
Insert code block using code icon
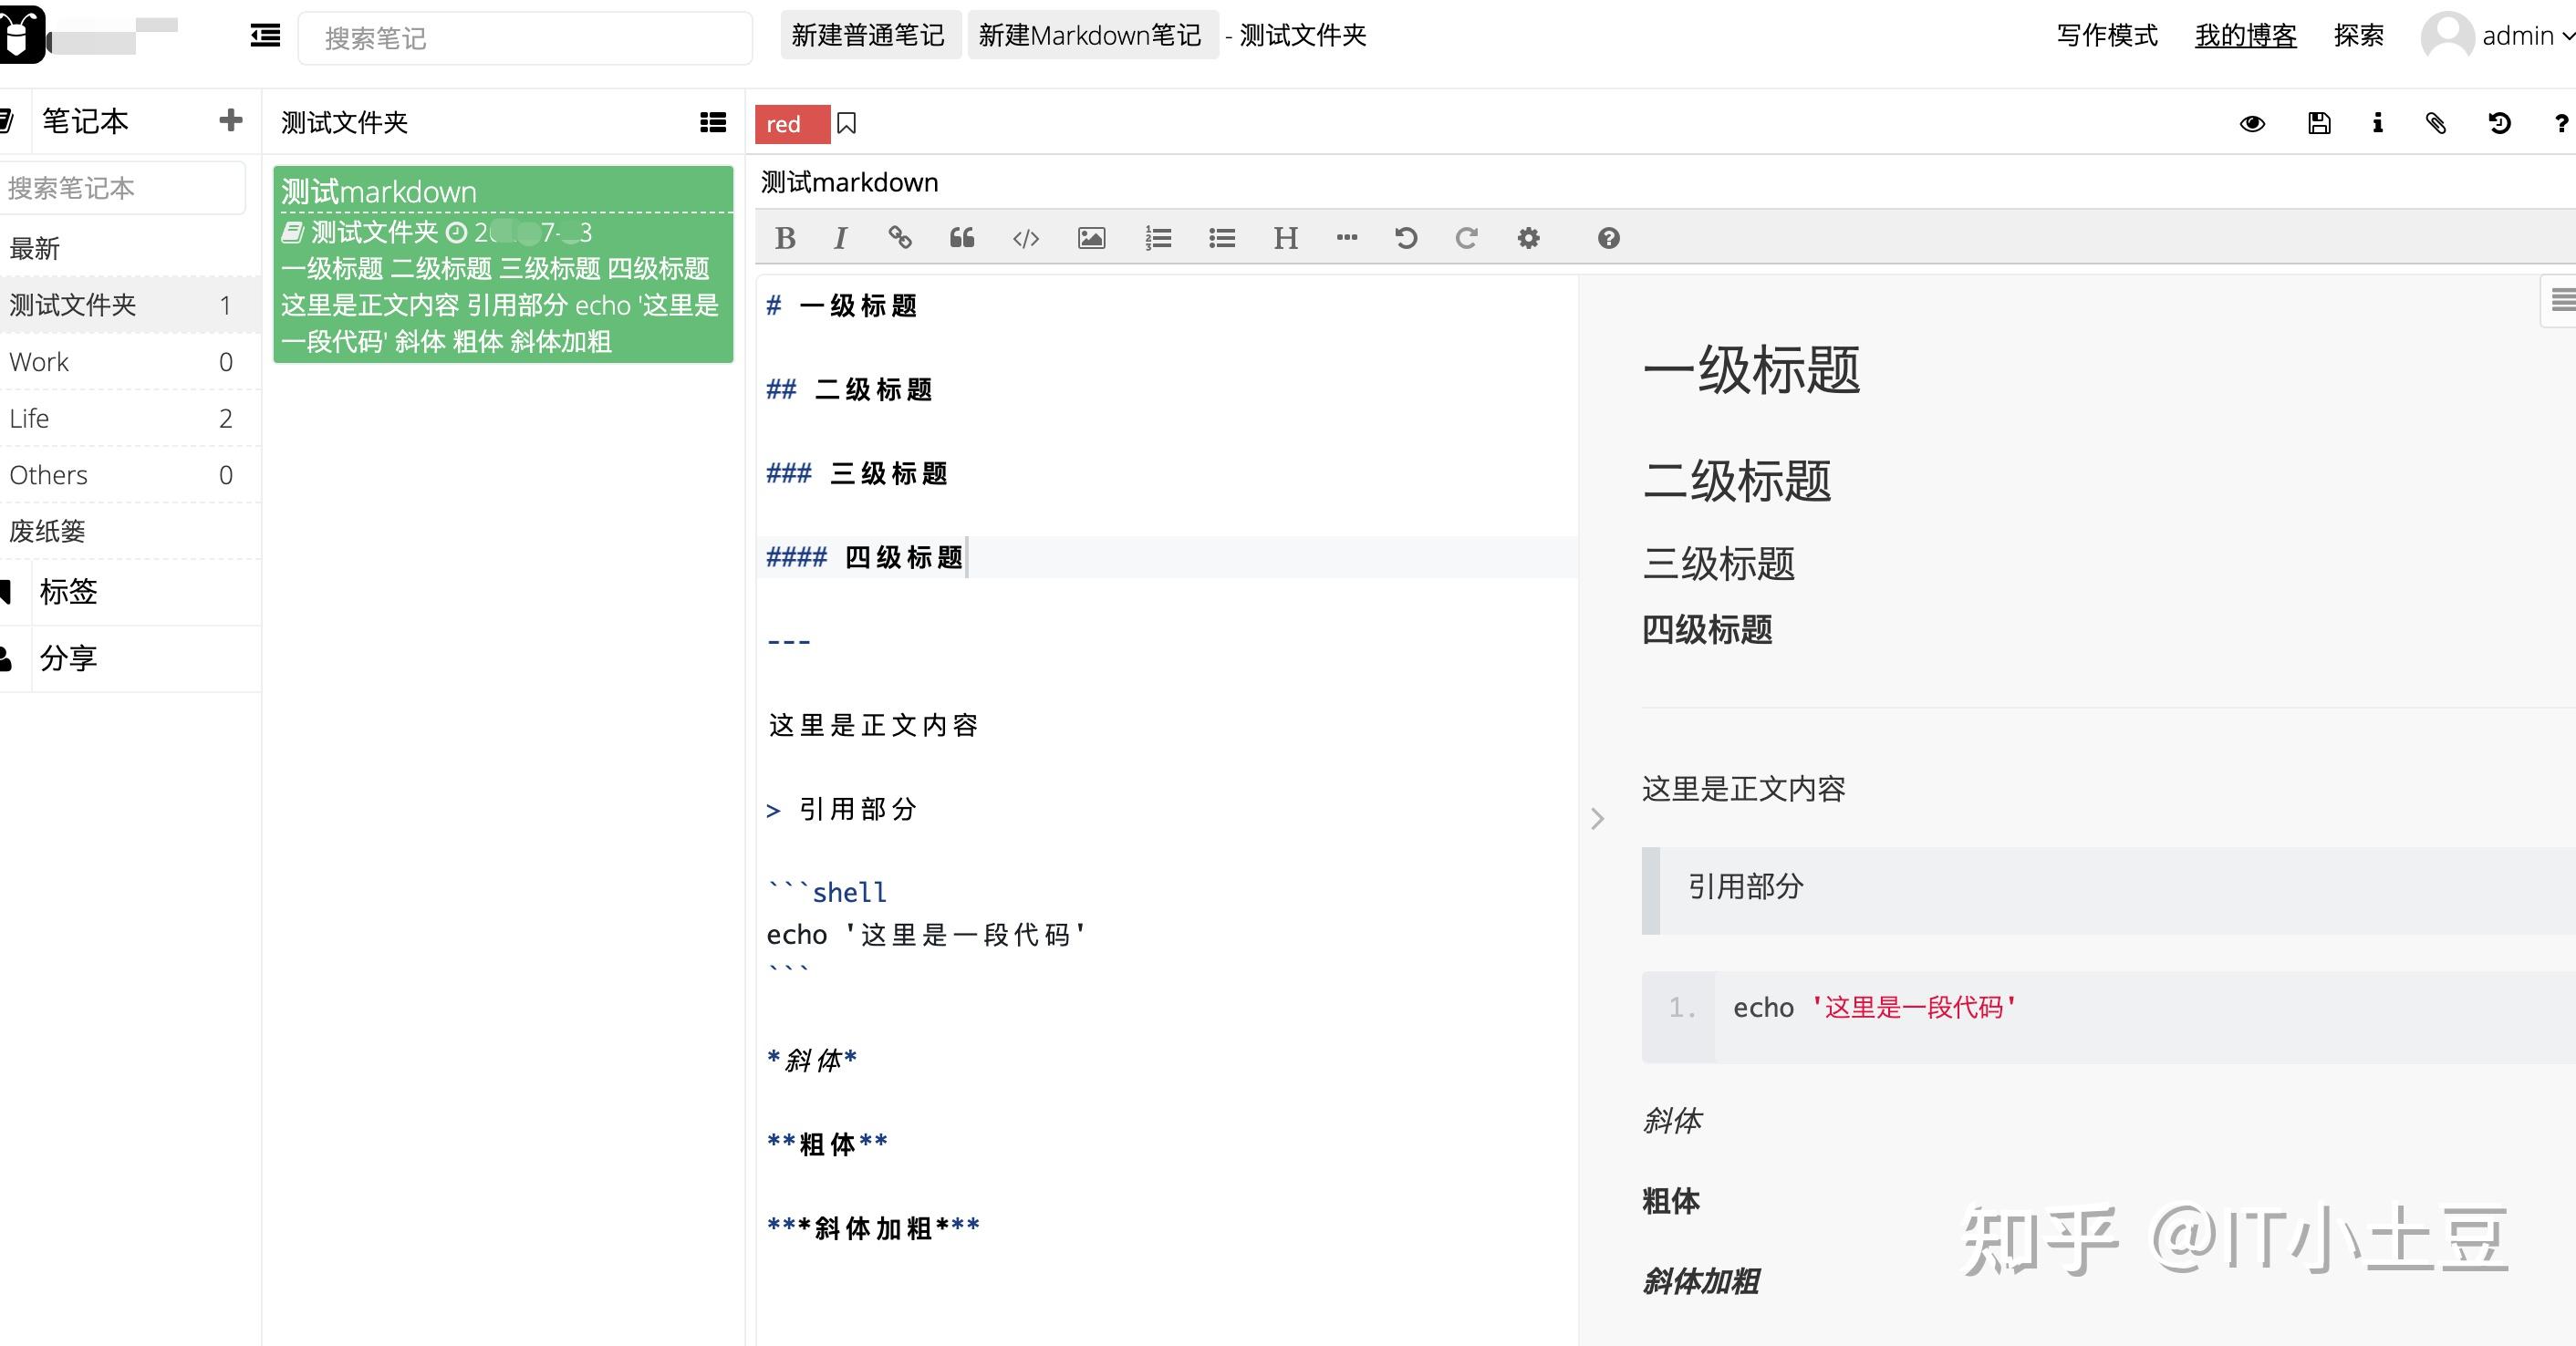tap(1026, 238)
